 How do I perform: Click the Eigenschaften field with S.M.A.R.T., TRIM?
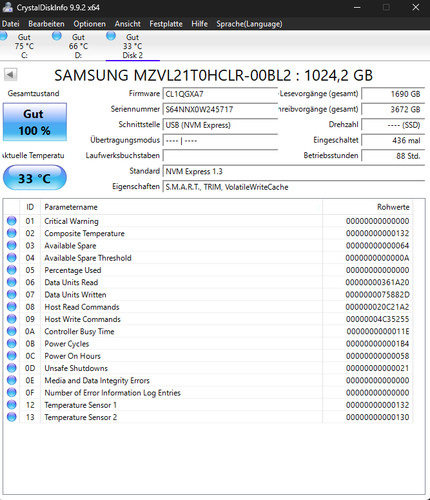(294, 187)
